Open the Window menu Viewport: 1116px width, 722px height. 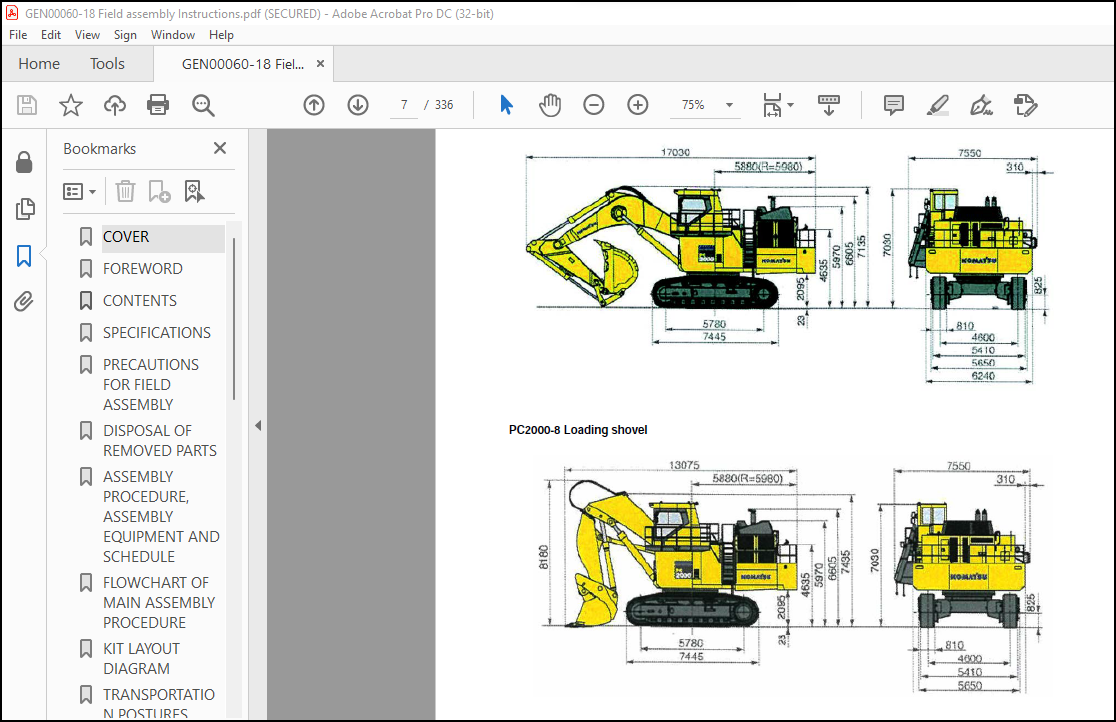pyautogui.click(x=172, y=35)
